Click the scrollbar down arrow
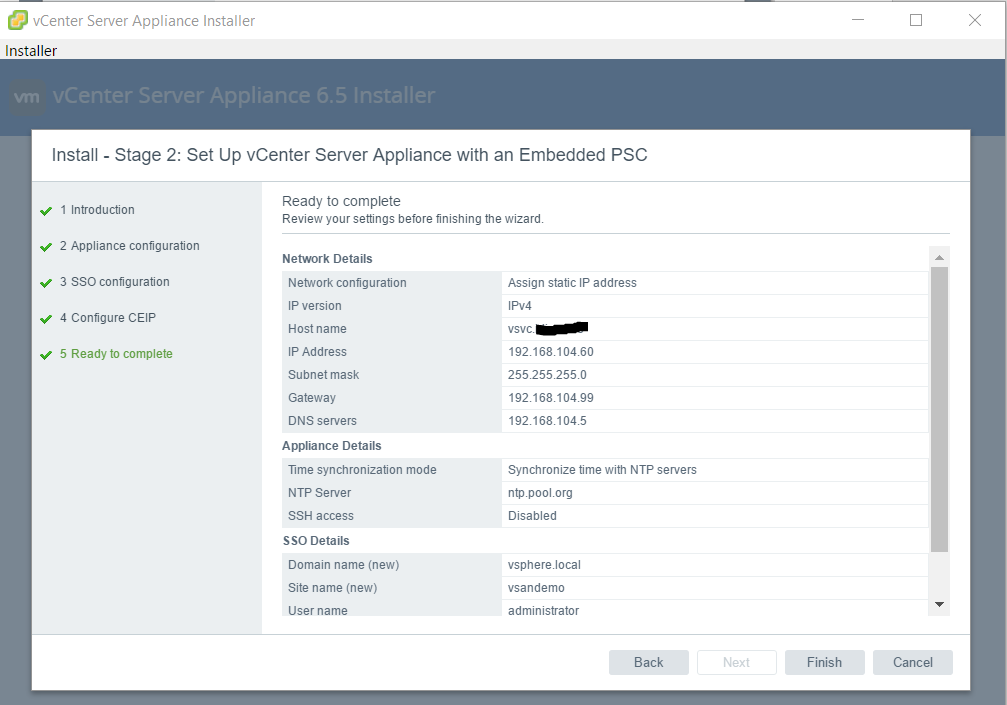 pos(939,604)
